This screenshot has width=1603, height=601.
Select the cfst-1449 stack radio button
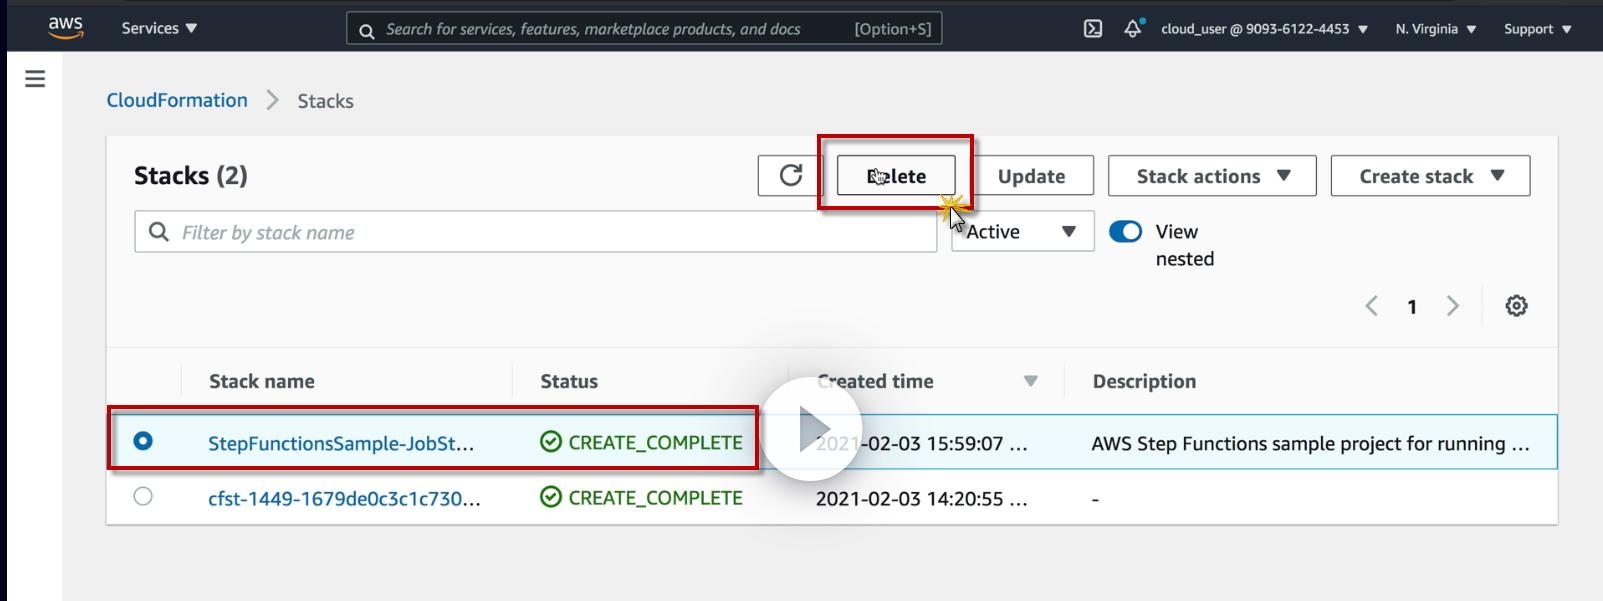point(143,496)
